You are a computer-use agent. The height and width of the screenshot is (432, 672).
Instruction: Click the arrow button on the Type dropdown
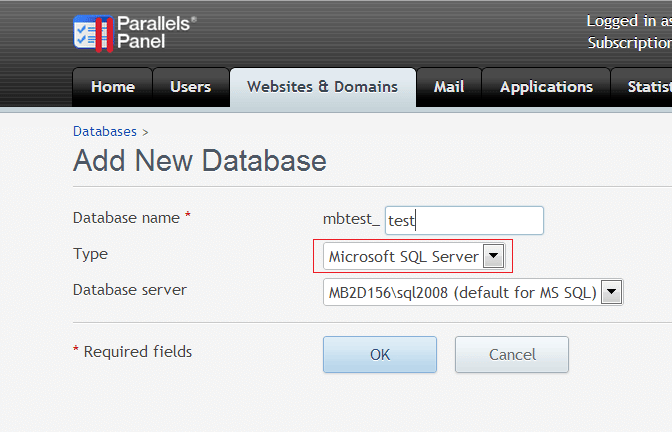pos(493,257)
